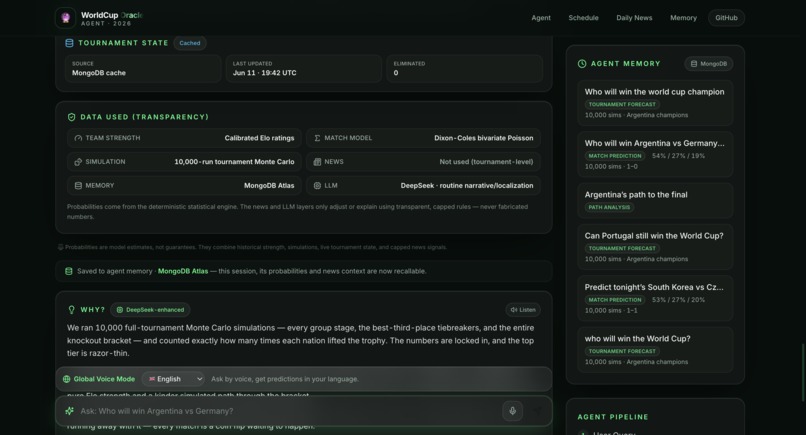Click the MongoDB badge in Agent Memory
The height and width of the screenshot is (435, 806).
(709, 64)
